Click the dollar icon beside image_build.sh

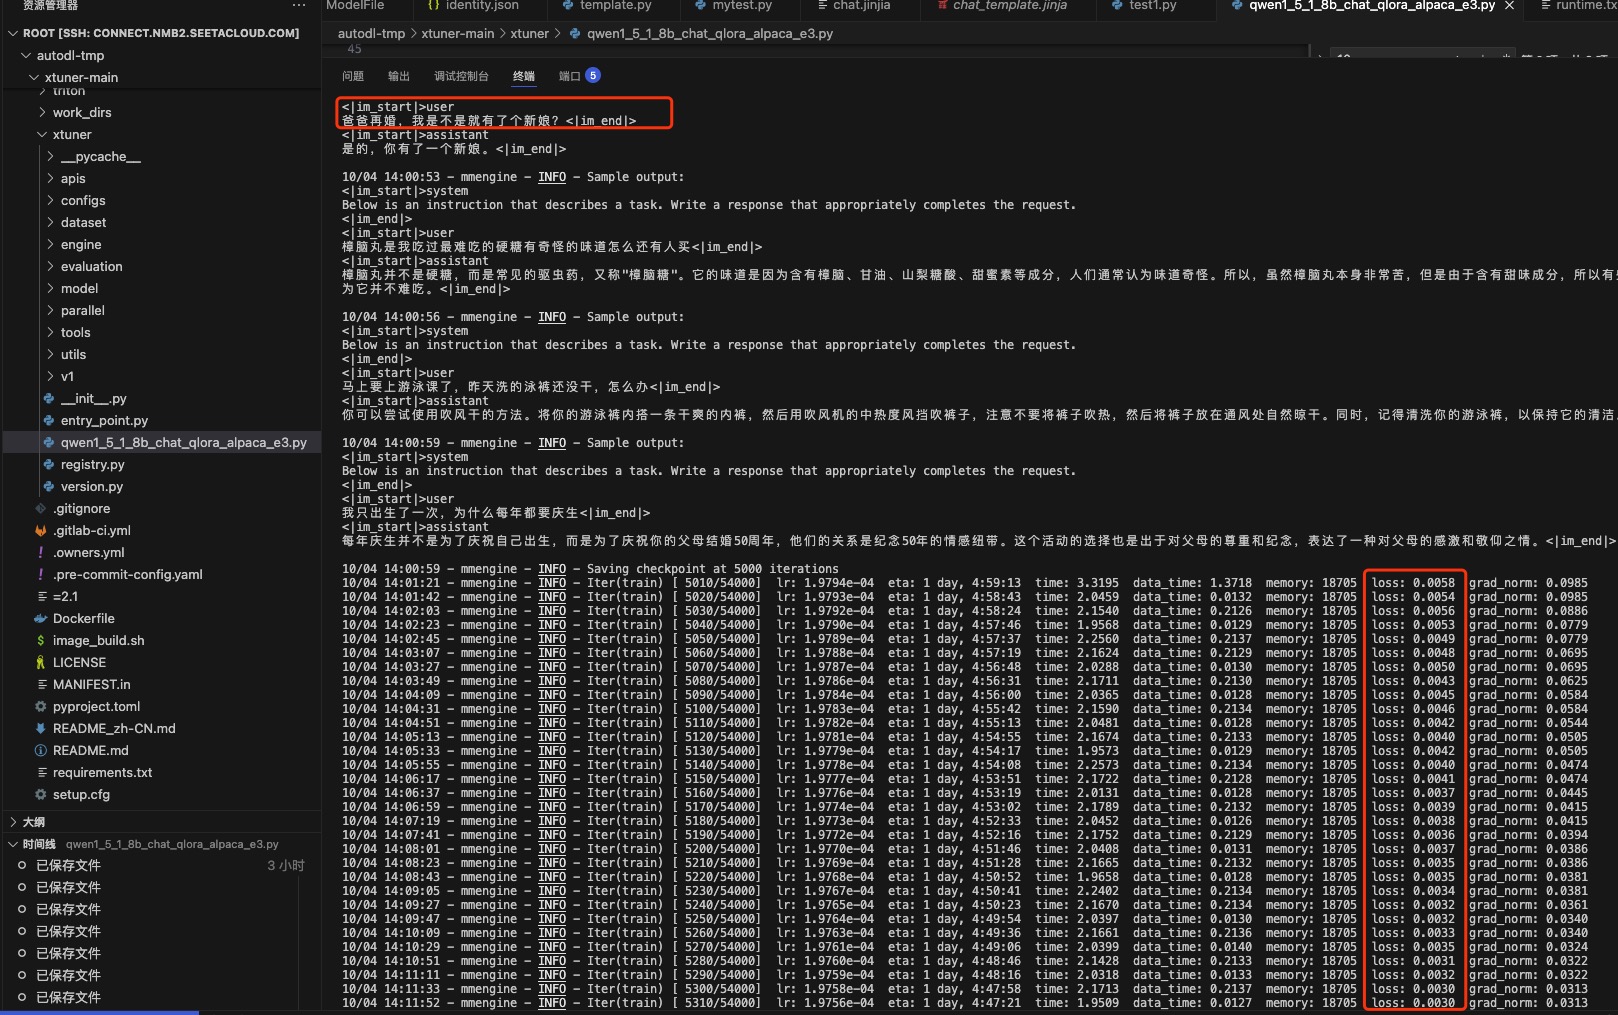tap(41, 641)
